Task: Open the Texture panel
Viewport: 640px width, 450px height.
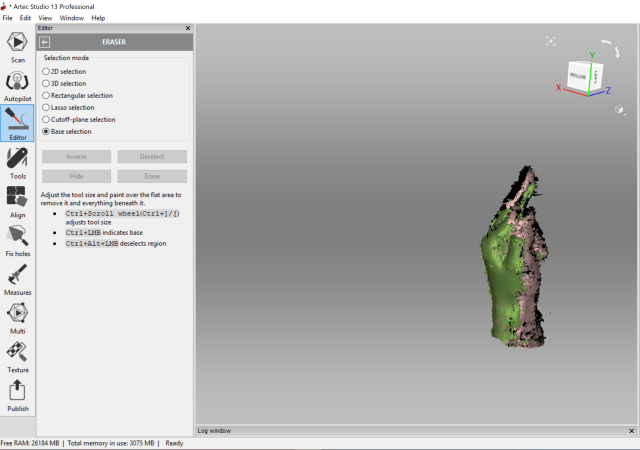Action: pyautogui.click(x=17, y=355)
